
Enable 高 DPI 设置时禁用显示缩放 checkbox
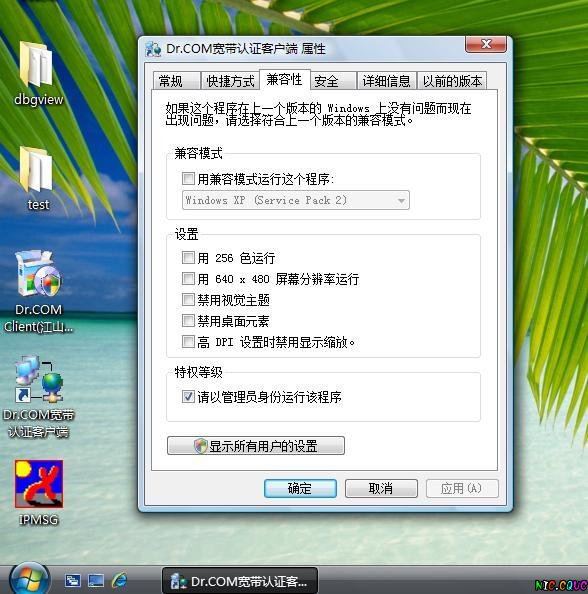pos(188,342)
